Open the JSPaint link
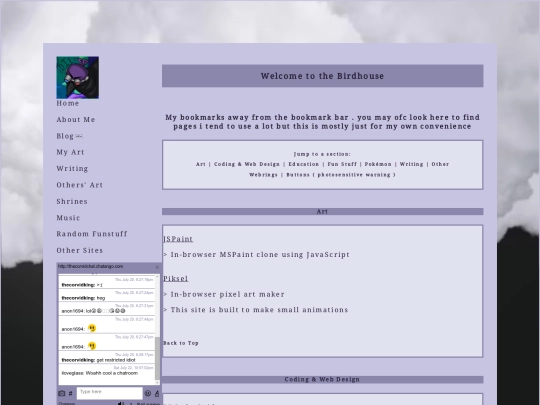540x405 pixels. click(178, 239)
